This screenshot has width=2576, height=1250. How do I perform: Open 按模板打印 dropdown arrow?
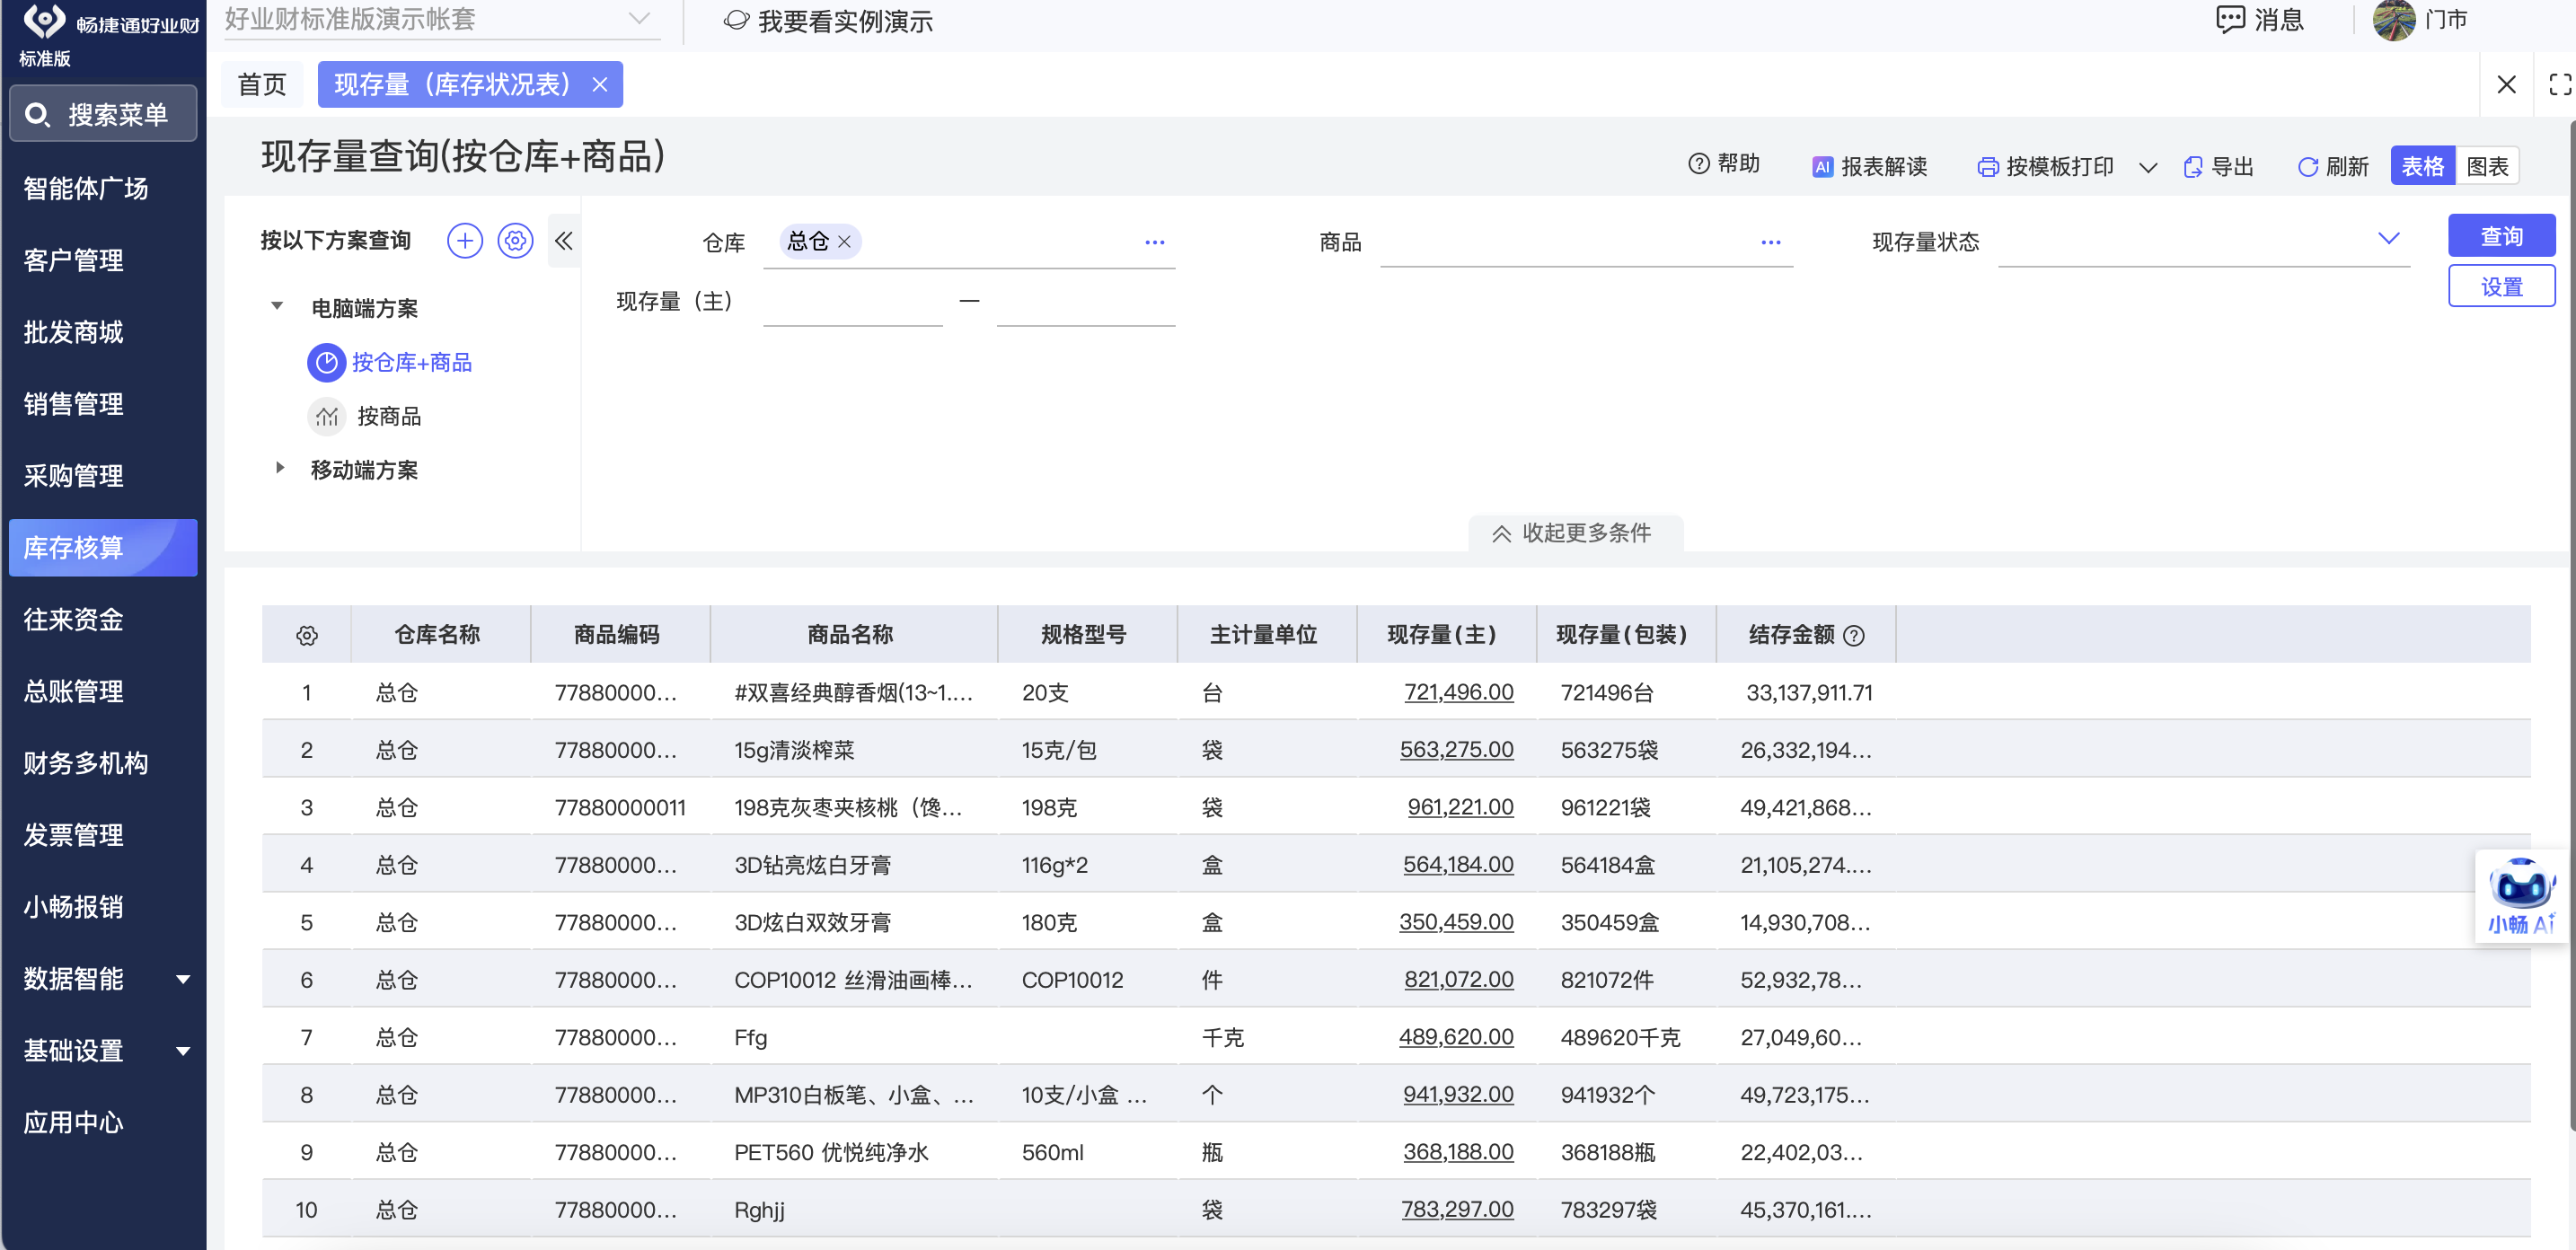pyautogui.click(x=2147, y=167)
